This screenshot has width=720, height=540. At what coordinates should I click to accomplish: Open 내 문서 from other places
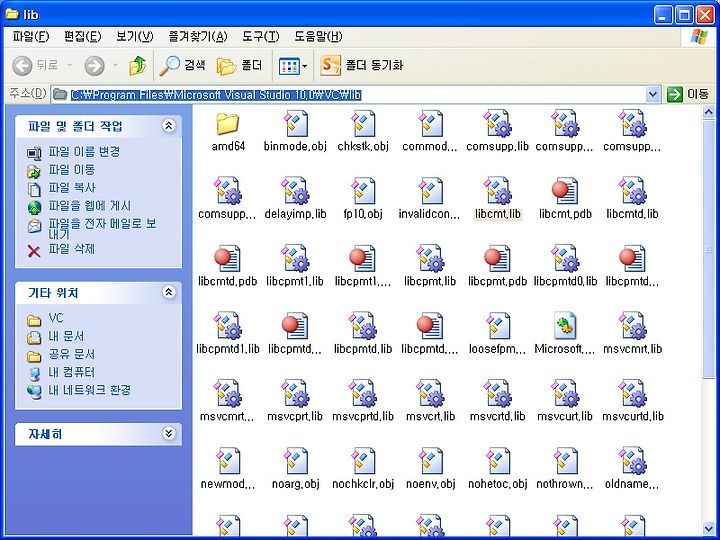tap(66, 336)
